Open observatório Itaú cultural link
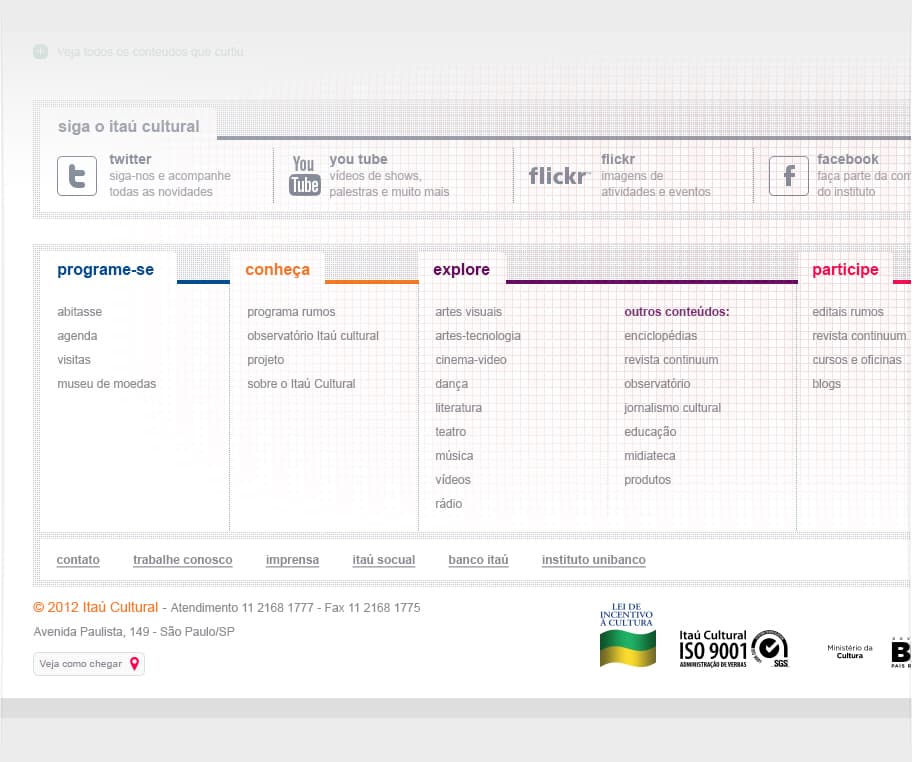This screenshot has height=762, width=912. point(313,336)
